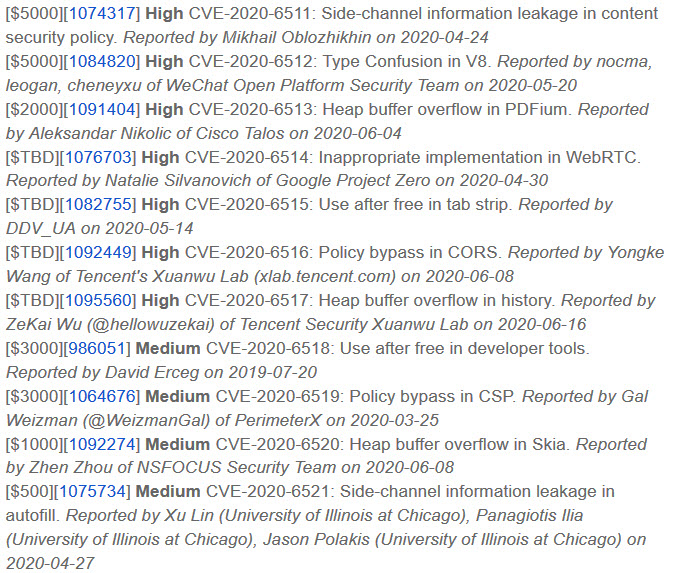
Task: Click the name Natalie Silvanovich
Action: point(178,180)
